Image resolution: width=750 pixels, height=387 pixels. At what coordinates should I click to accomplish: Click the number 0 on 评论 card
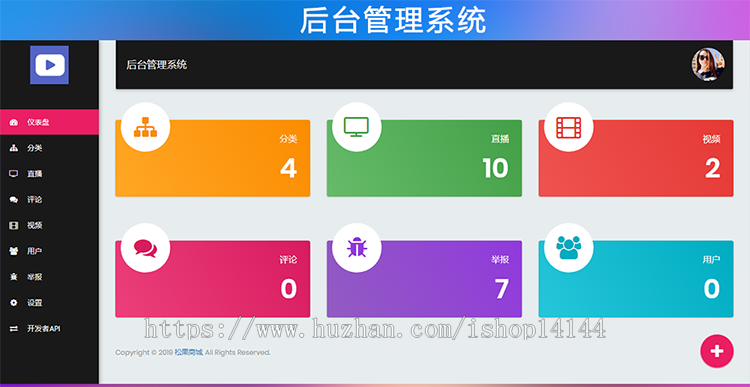point(288,289)
